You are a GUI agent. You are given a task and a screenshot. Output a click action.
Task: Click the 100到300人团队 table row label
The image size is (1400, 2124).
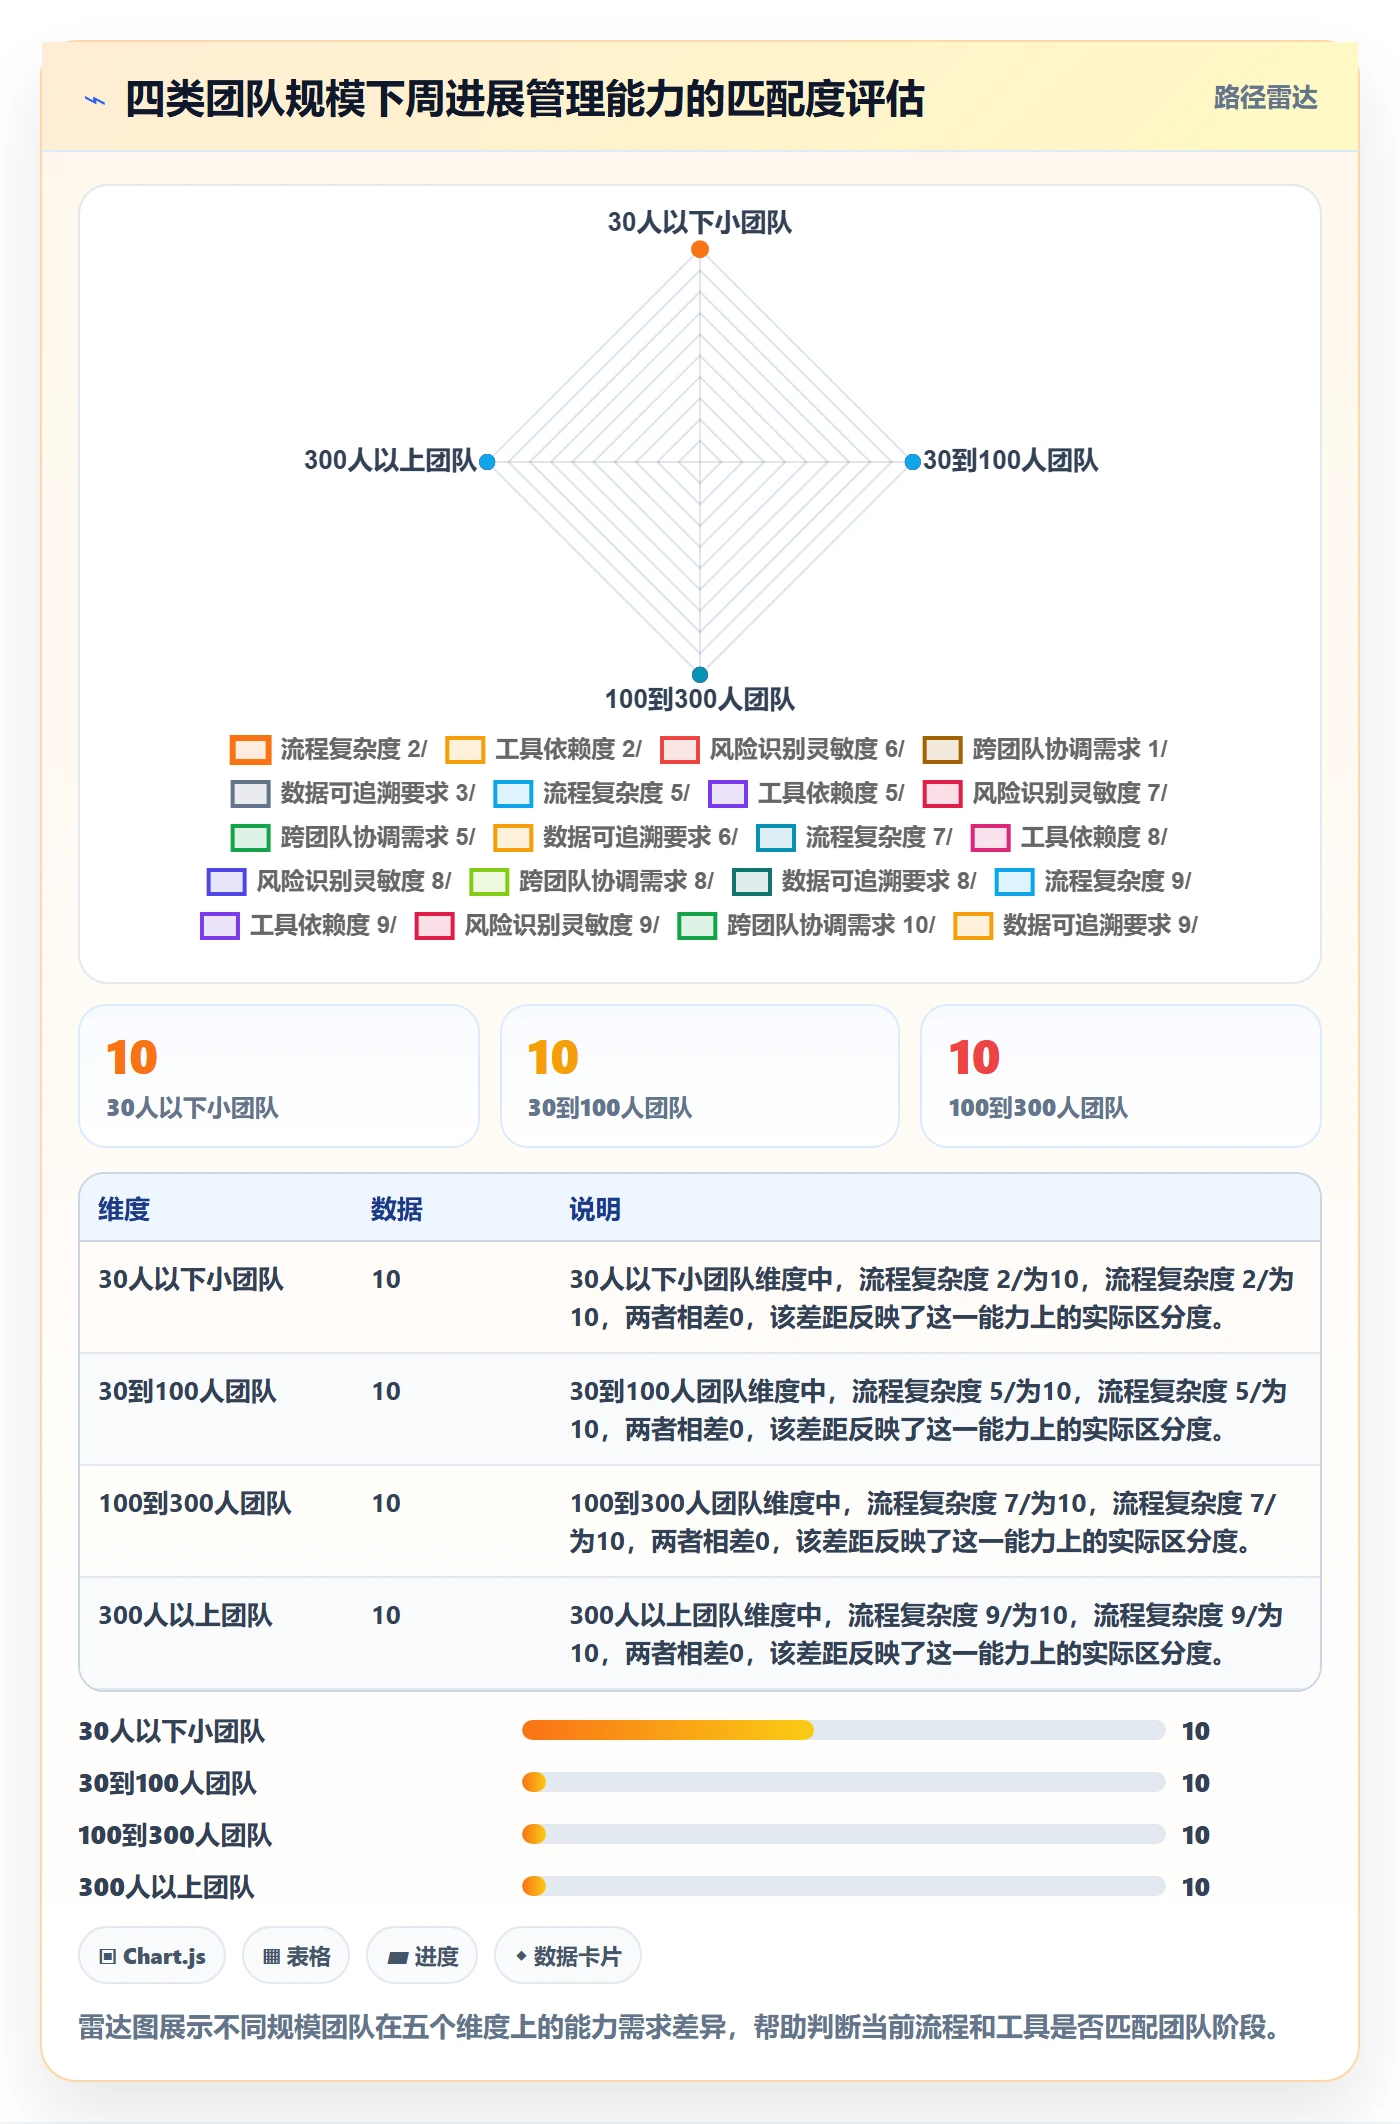[195, 1503]
